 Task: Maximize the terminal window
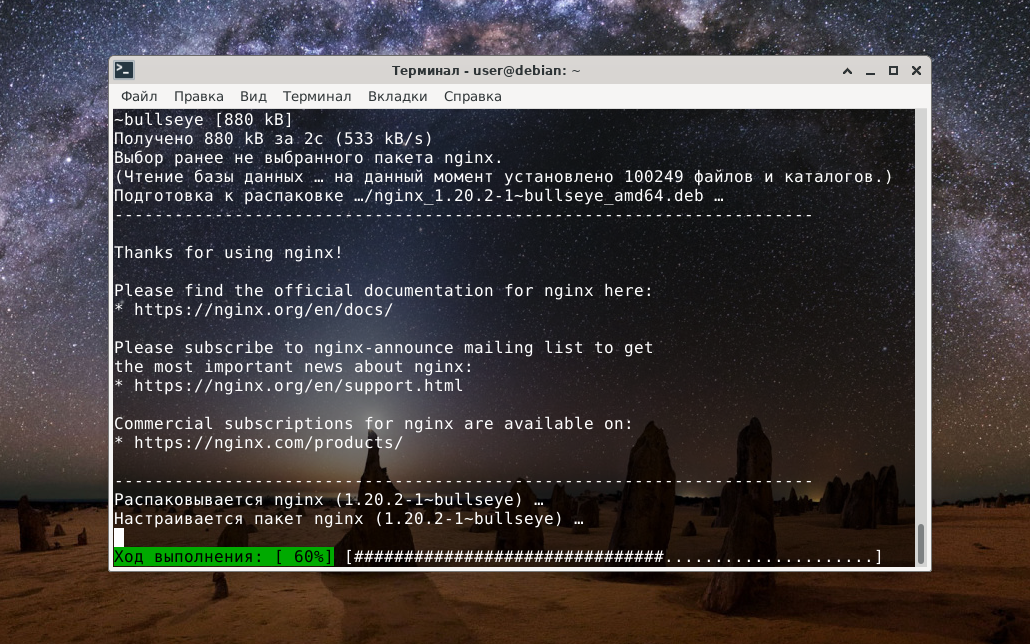893,71
